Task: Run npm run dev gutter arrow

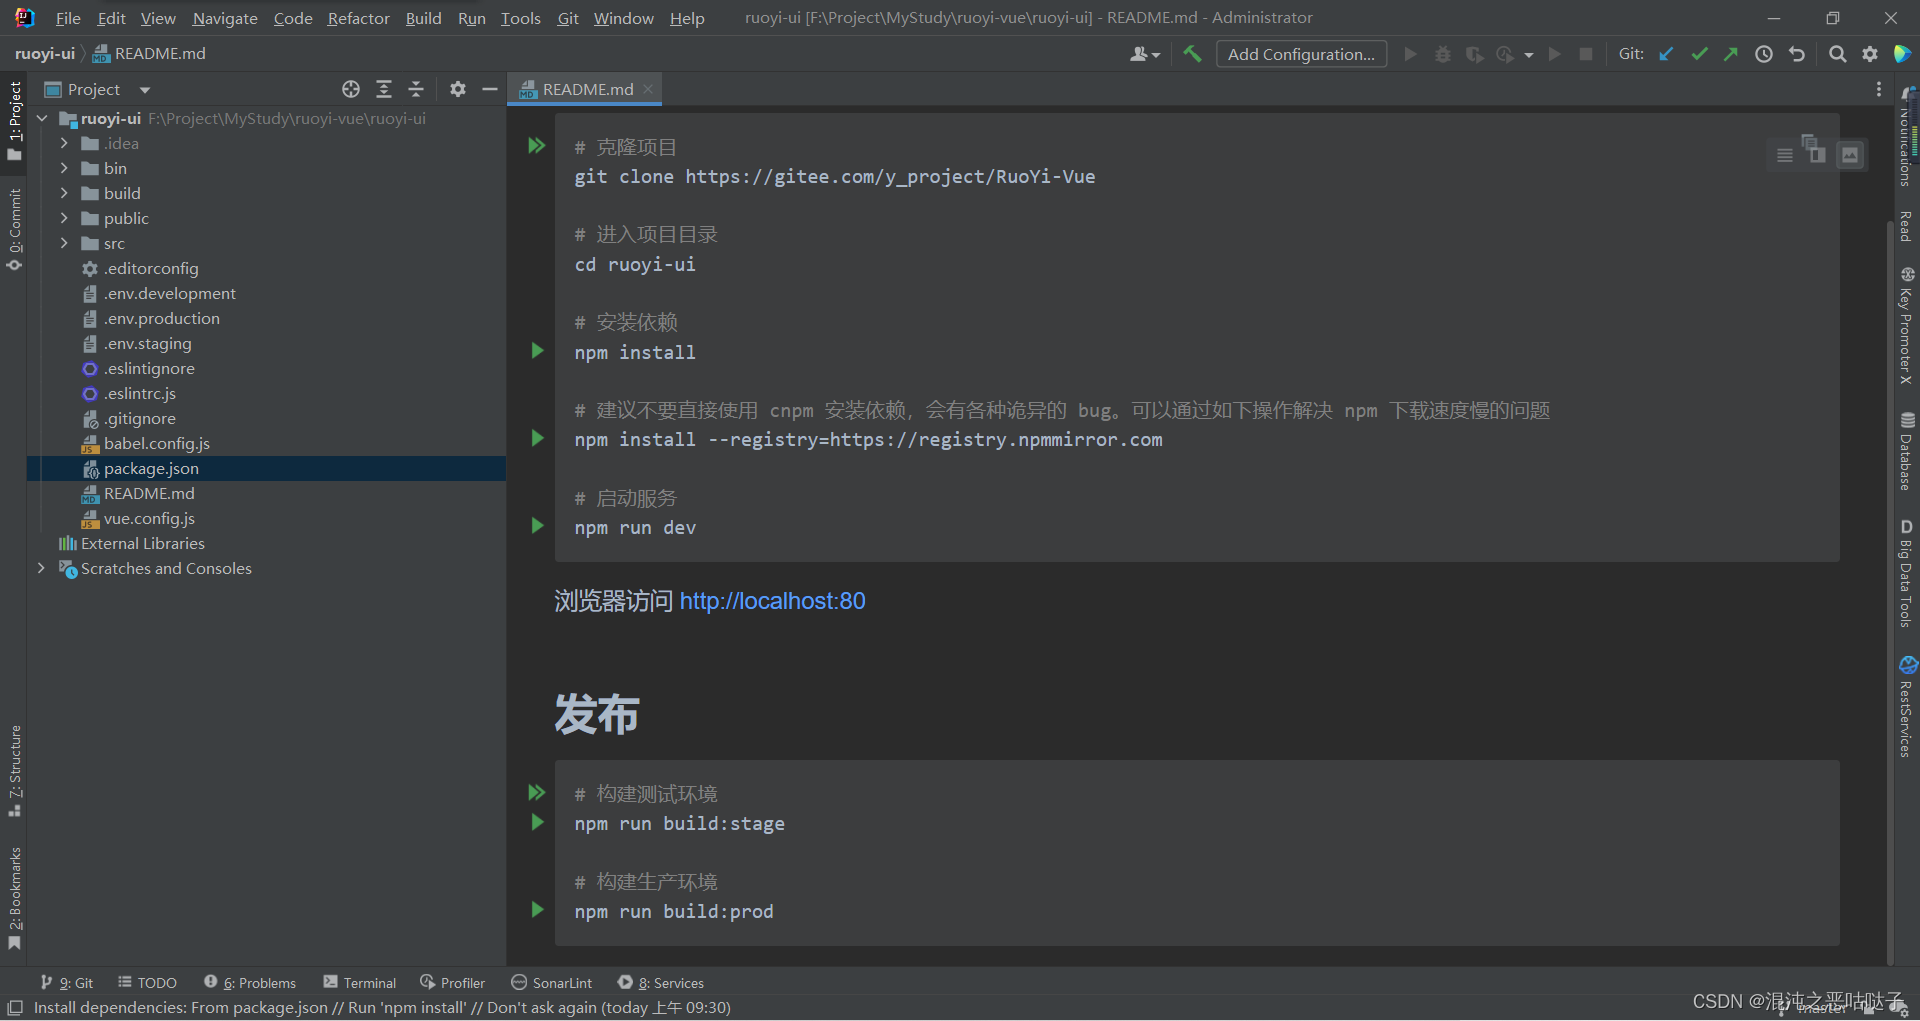Action: [x=537, y=526]
